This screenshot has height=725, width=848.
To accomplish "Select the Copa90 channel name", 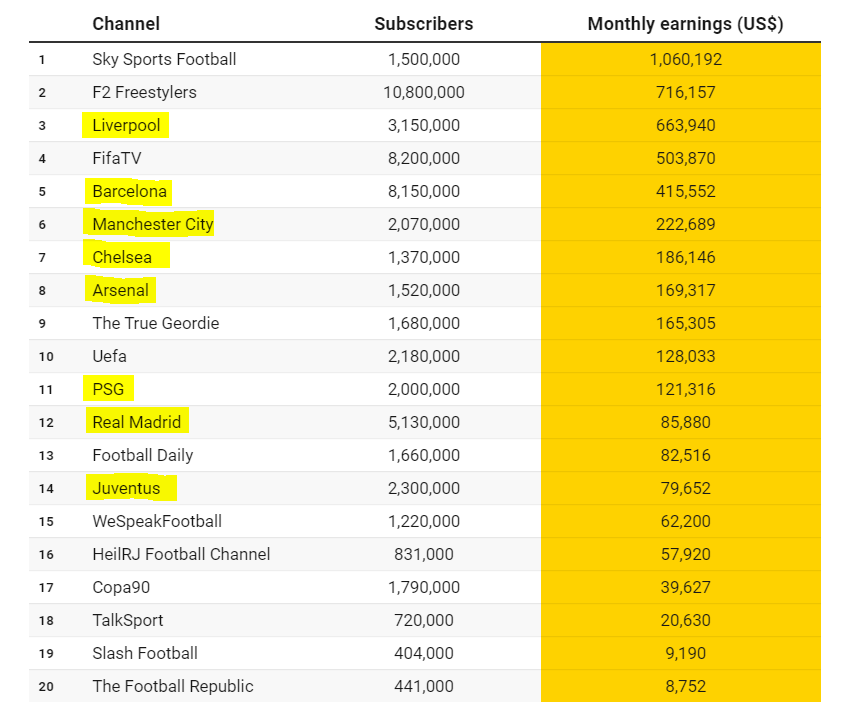I will (x=121, y=587).
